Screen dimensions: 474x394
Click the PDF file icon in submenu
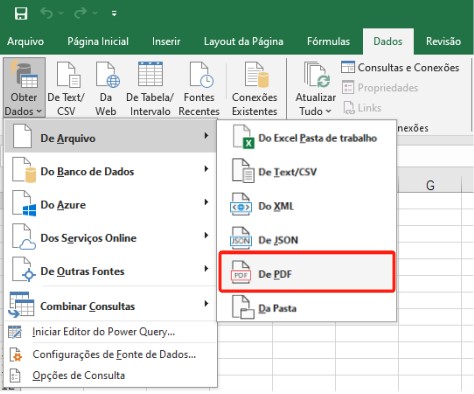click(x=241, y=272)
